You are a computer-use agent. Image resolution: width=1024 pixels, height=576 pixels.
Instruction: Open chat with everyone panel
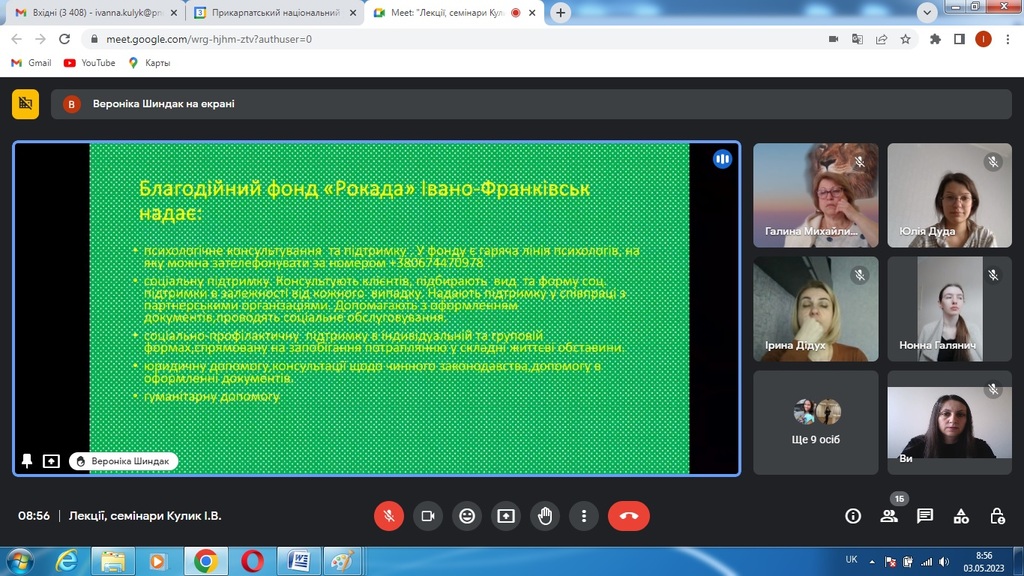(x=925, y=516)
